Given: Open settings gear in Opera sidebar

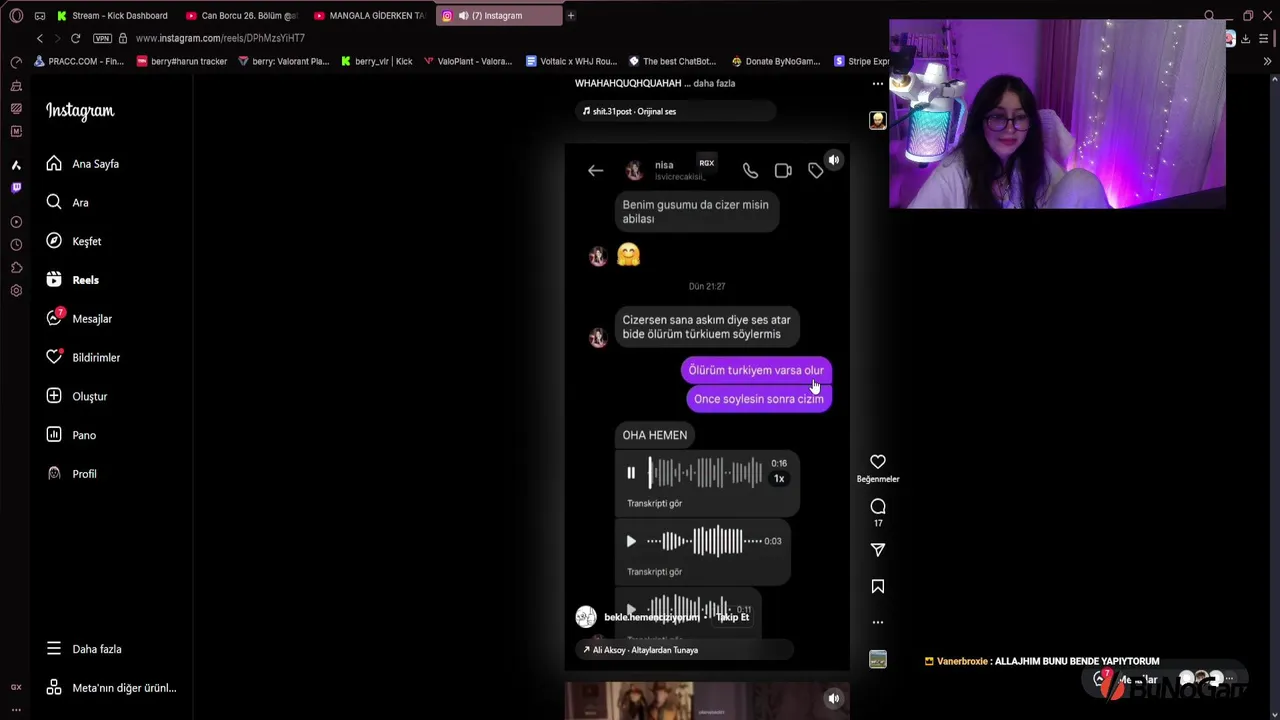Looking at the screenshot, I should [x=16, y=291].
